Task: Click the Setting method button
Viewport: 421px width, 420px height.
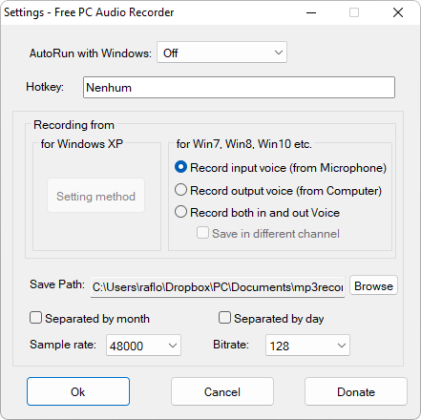Action: click(96, 196)
